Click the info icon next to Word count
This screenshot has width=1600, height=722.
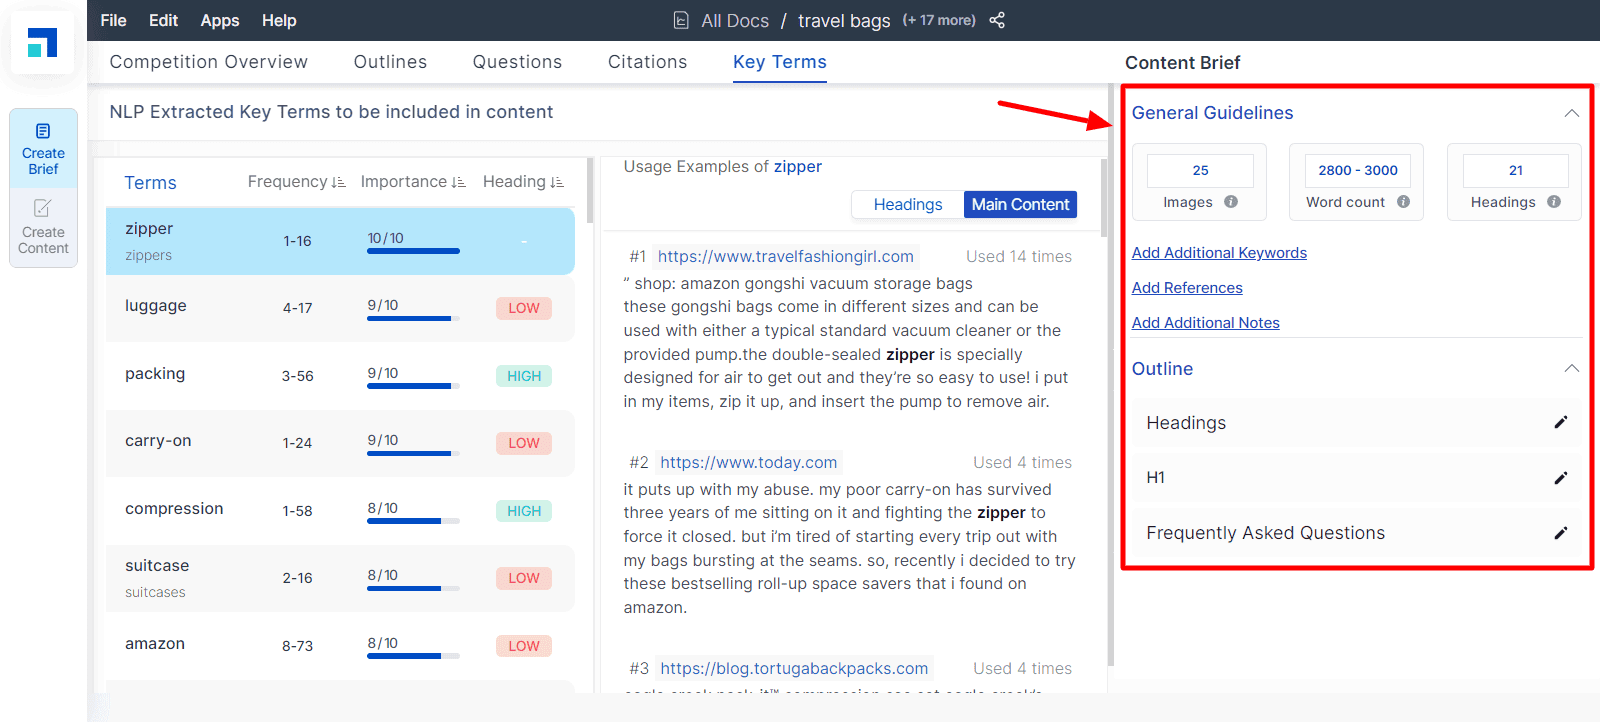pos(1404,202)
